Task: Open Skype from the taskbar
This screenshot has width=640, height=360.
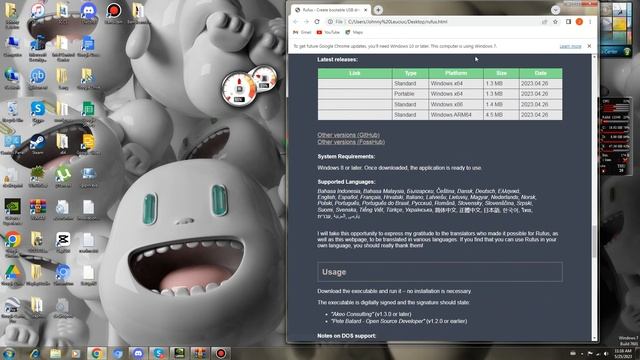Action: [x=158, y=353]
